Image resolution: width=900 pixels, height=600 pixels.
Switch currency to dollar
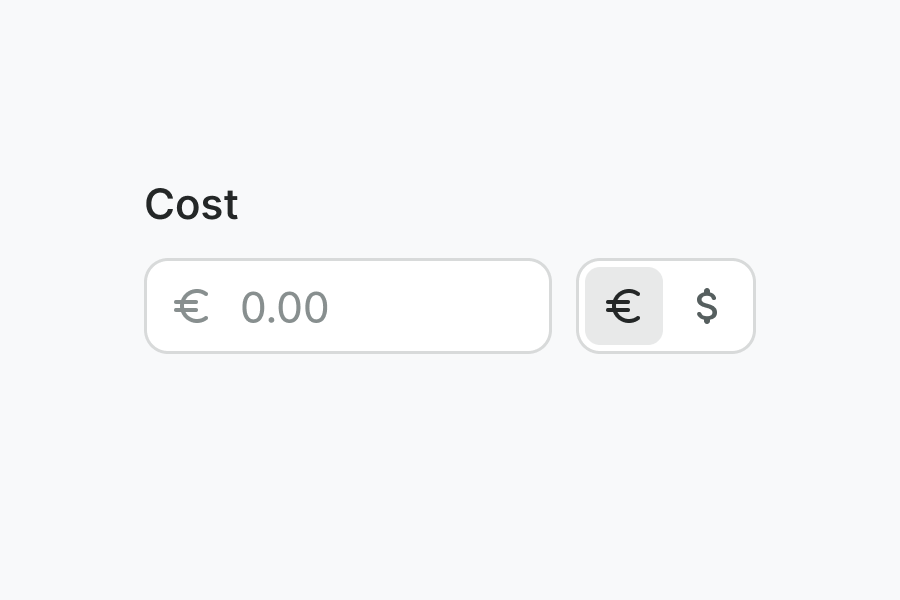point(707,306)
